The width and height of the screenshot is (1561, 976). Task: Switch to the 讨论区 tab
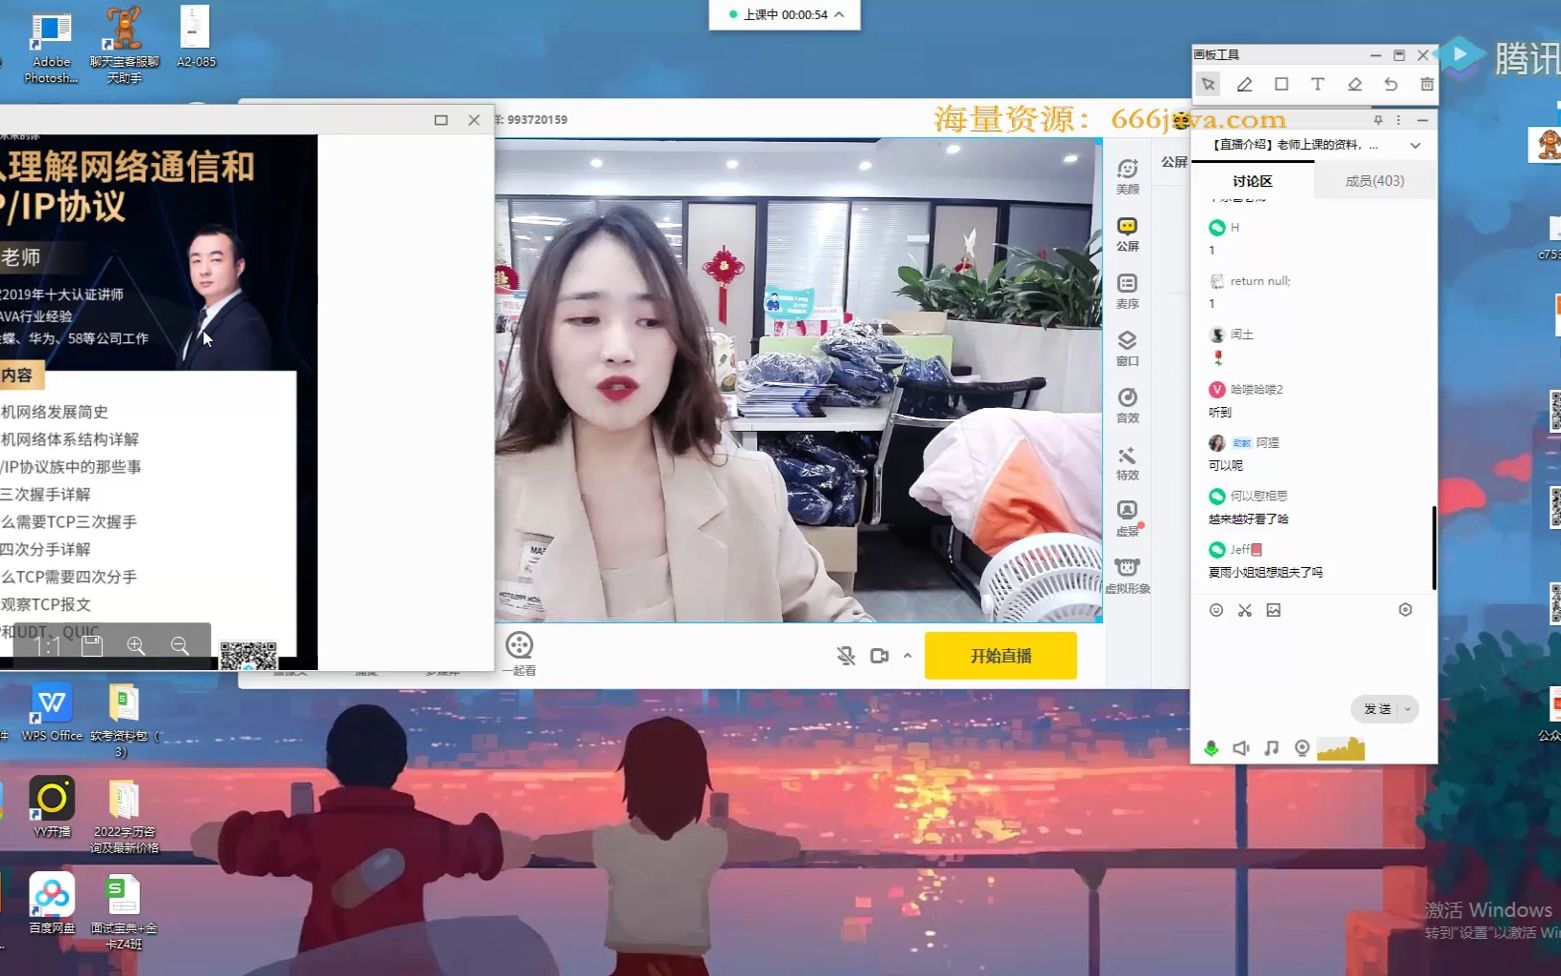(x=1252, y=181)
